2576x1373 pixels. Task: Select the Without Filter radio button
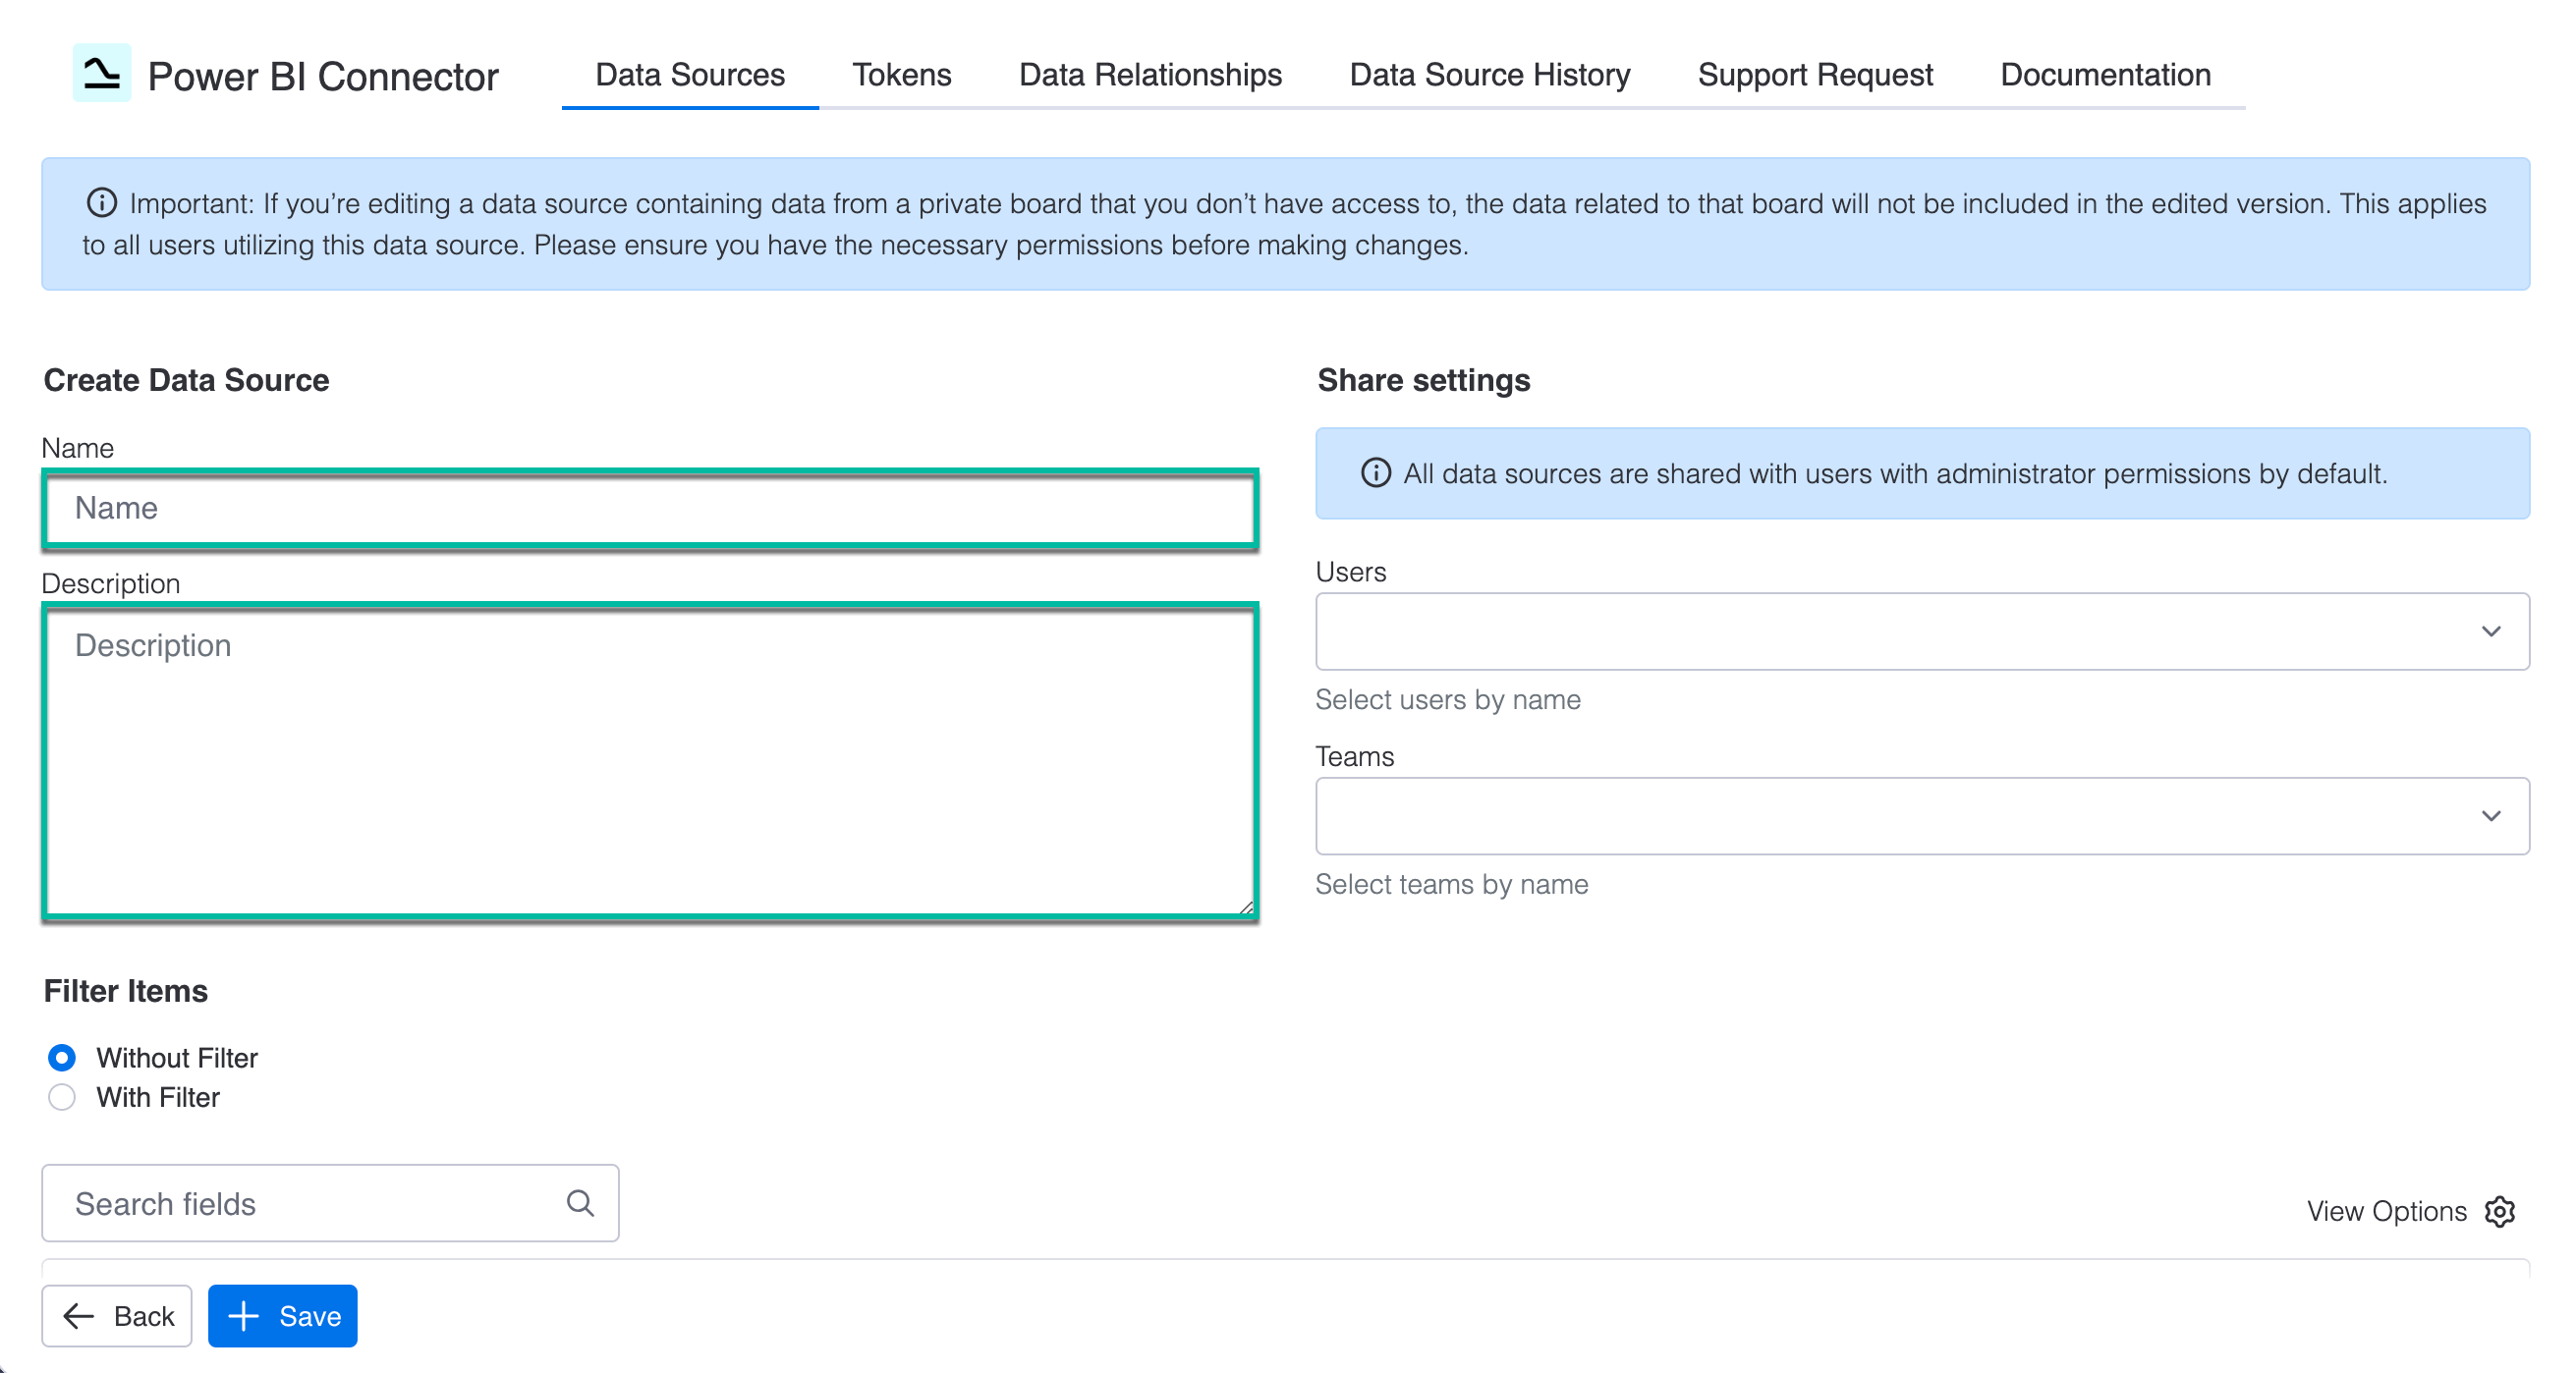point(62,1057)
